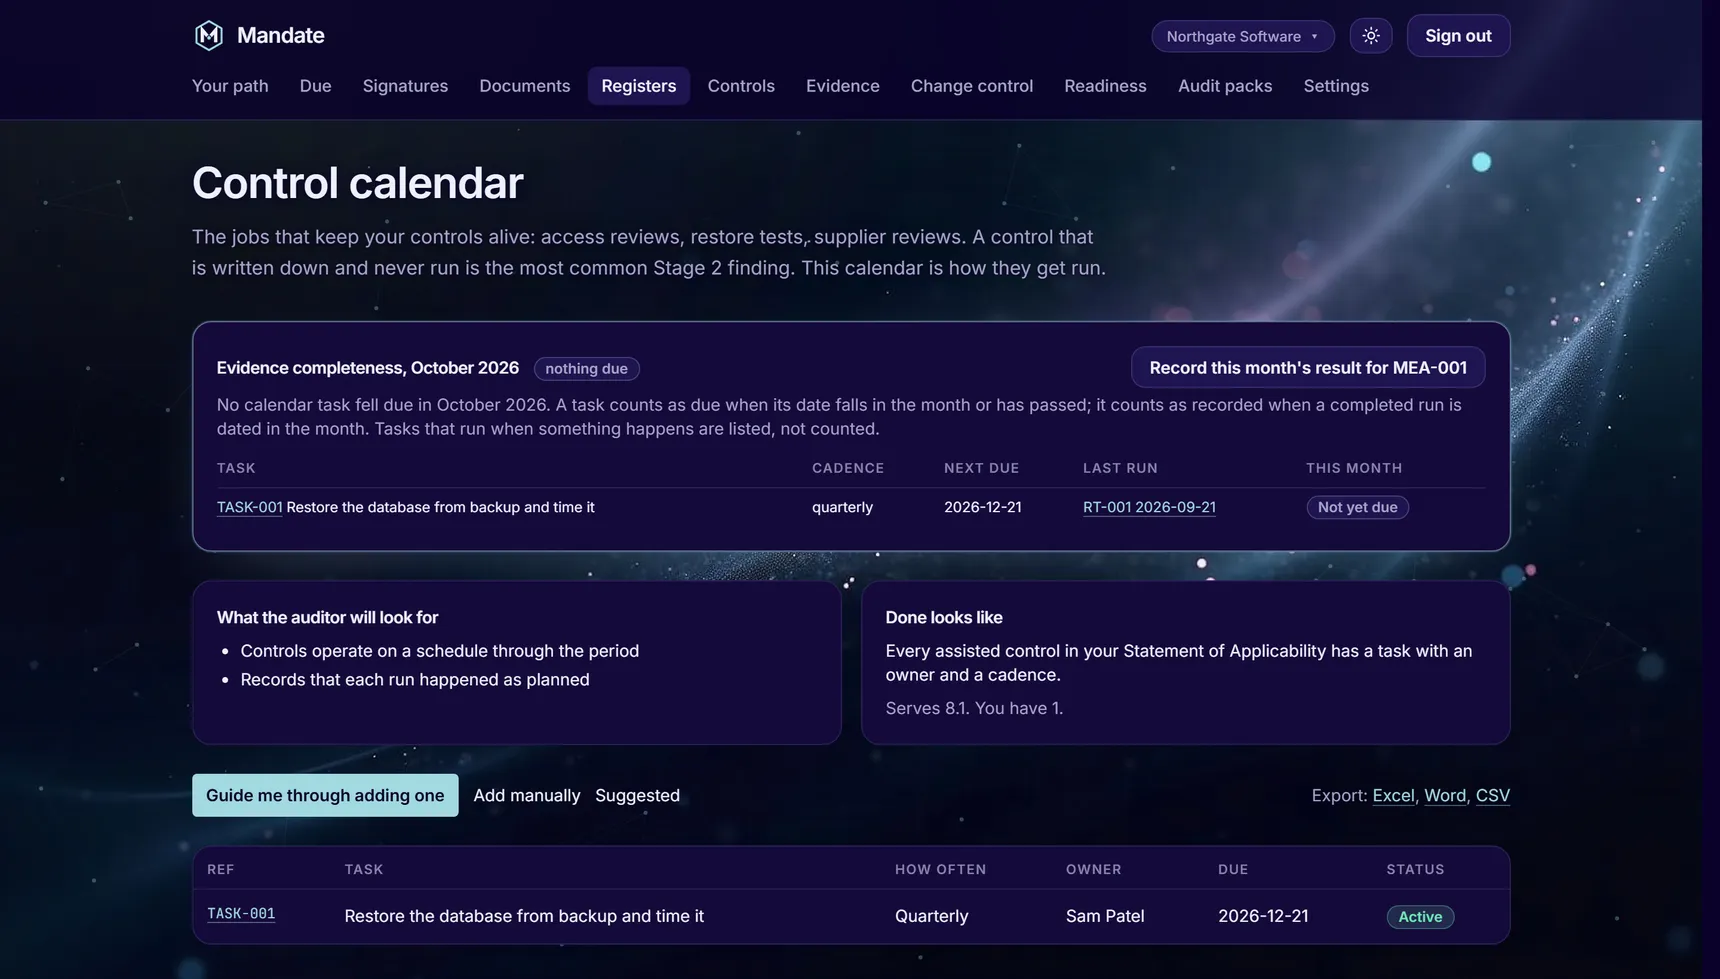The width and height of the screenshot is (1720, 979).
Task: Click the Evidence completeness, October 2026 heading
Action: point(368,368)
